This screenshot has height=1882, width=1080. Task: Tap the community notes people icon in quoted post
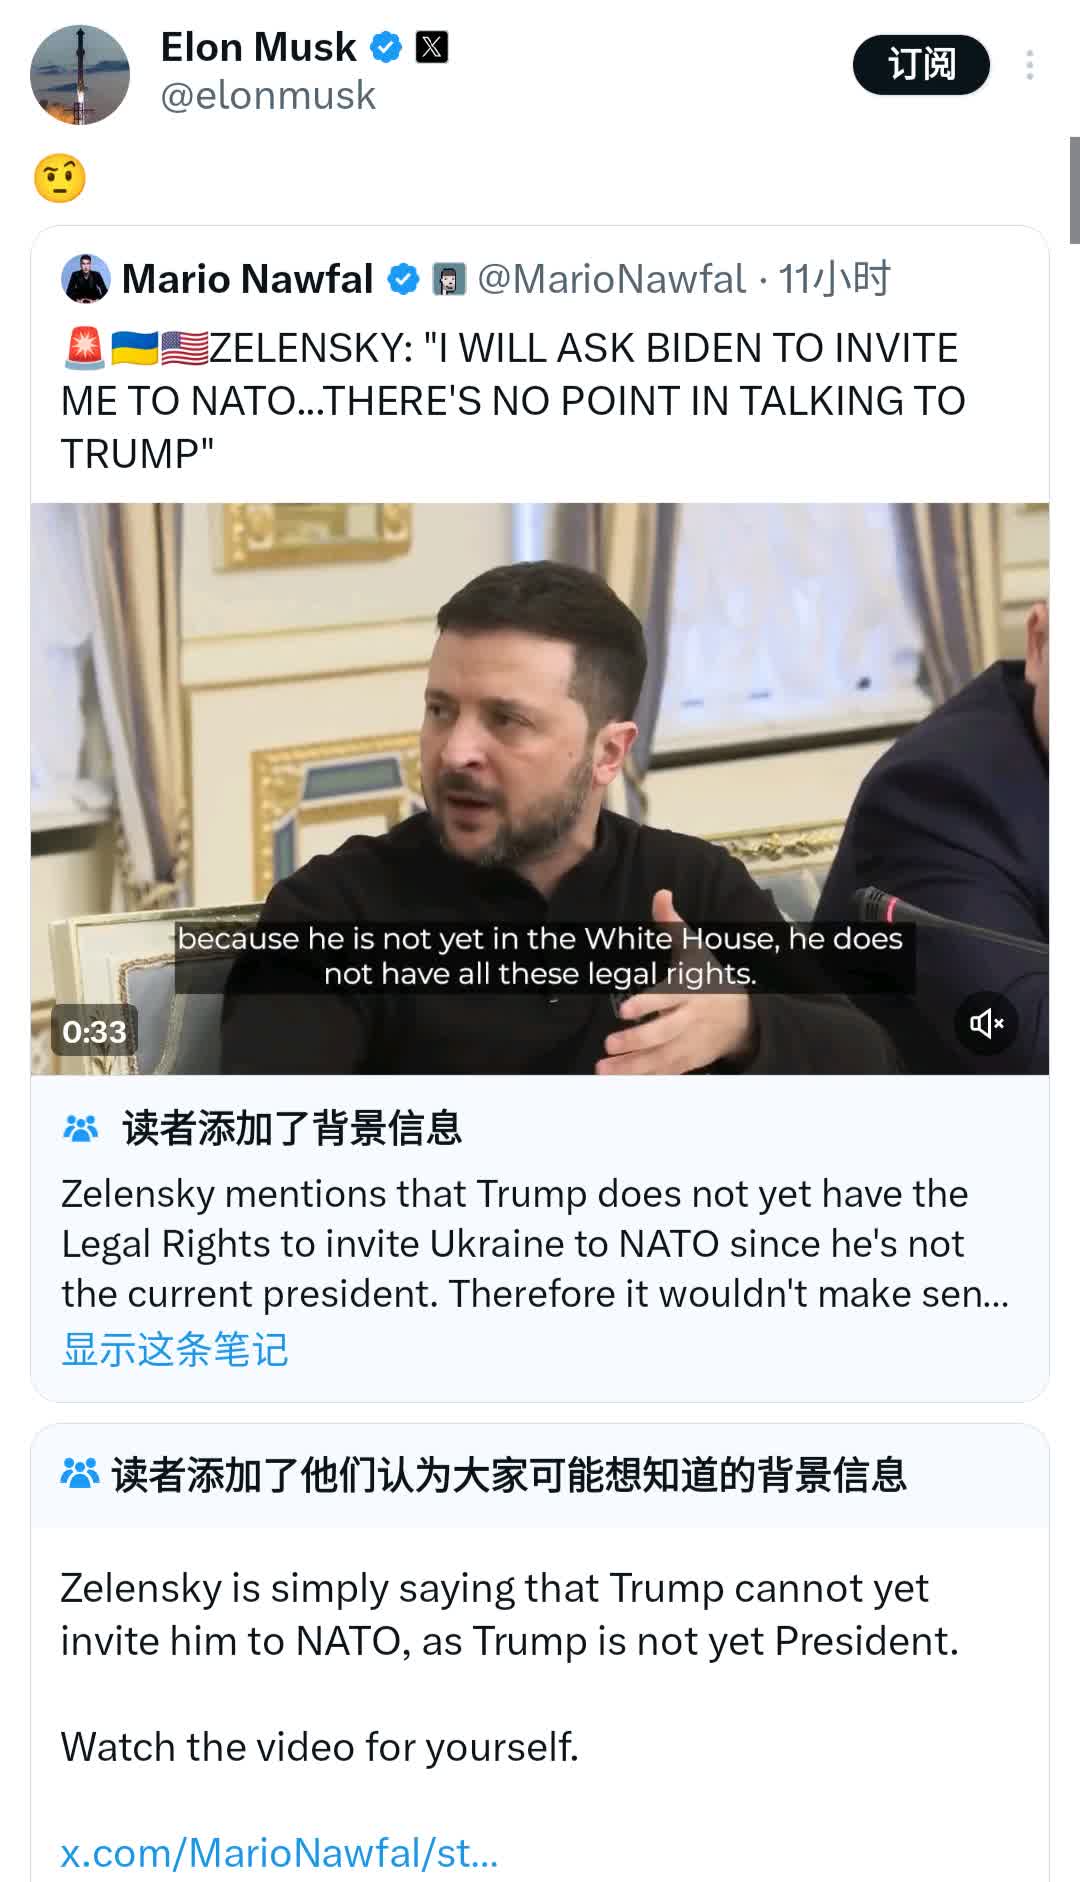(x=81, y=1128)
